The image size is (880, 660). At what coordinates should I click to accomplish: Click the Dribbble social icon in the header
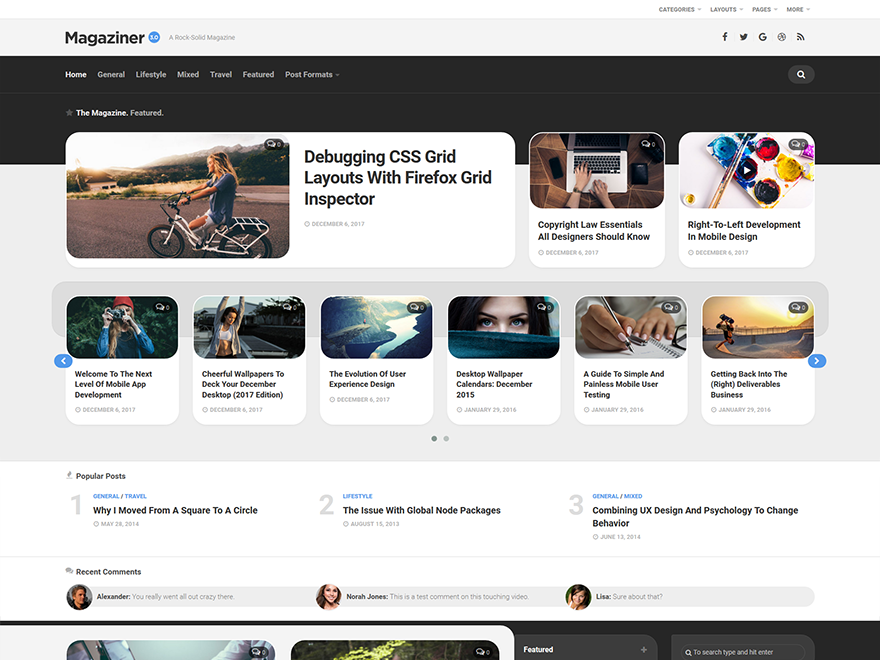point(781,36)
